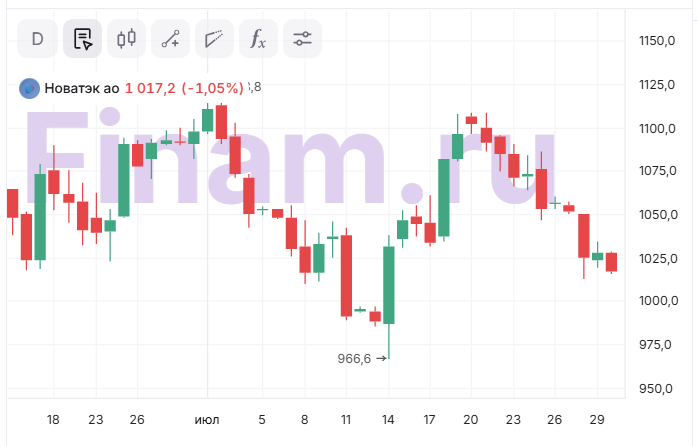Click date 18 on the time axis
The image size is (698, 446).
tap(53, 419)
